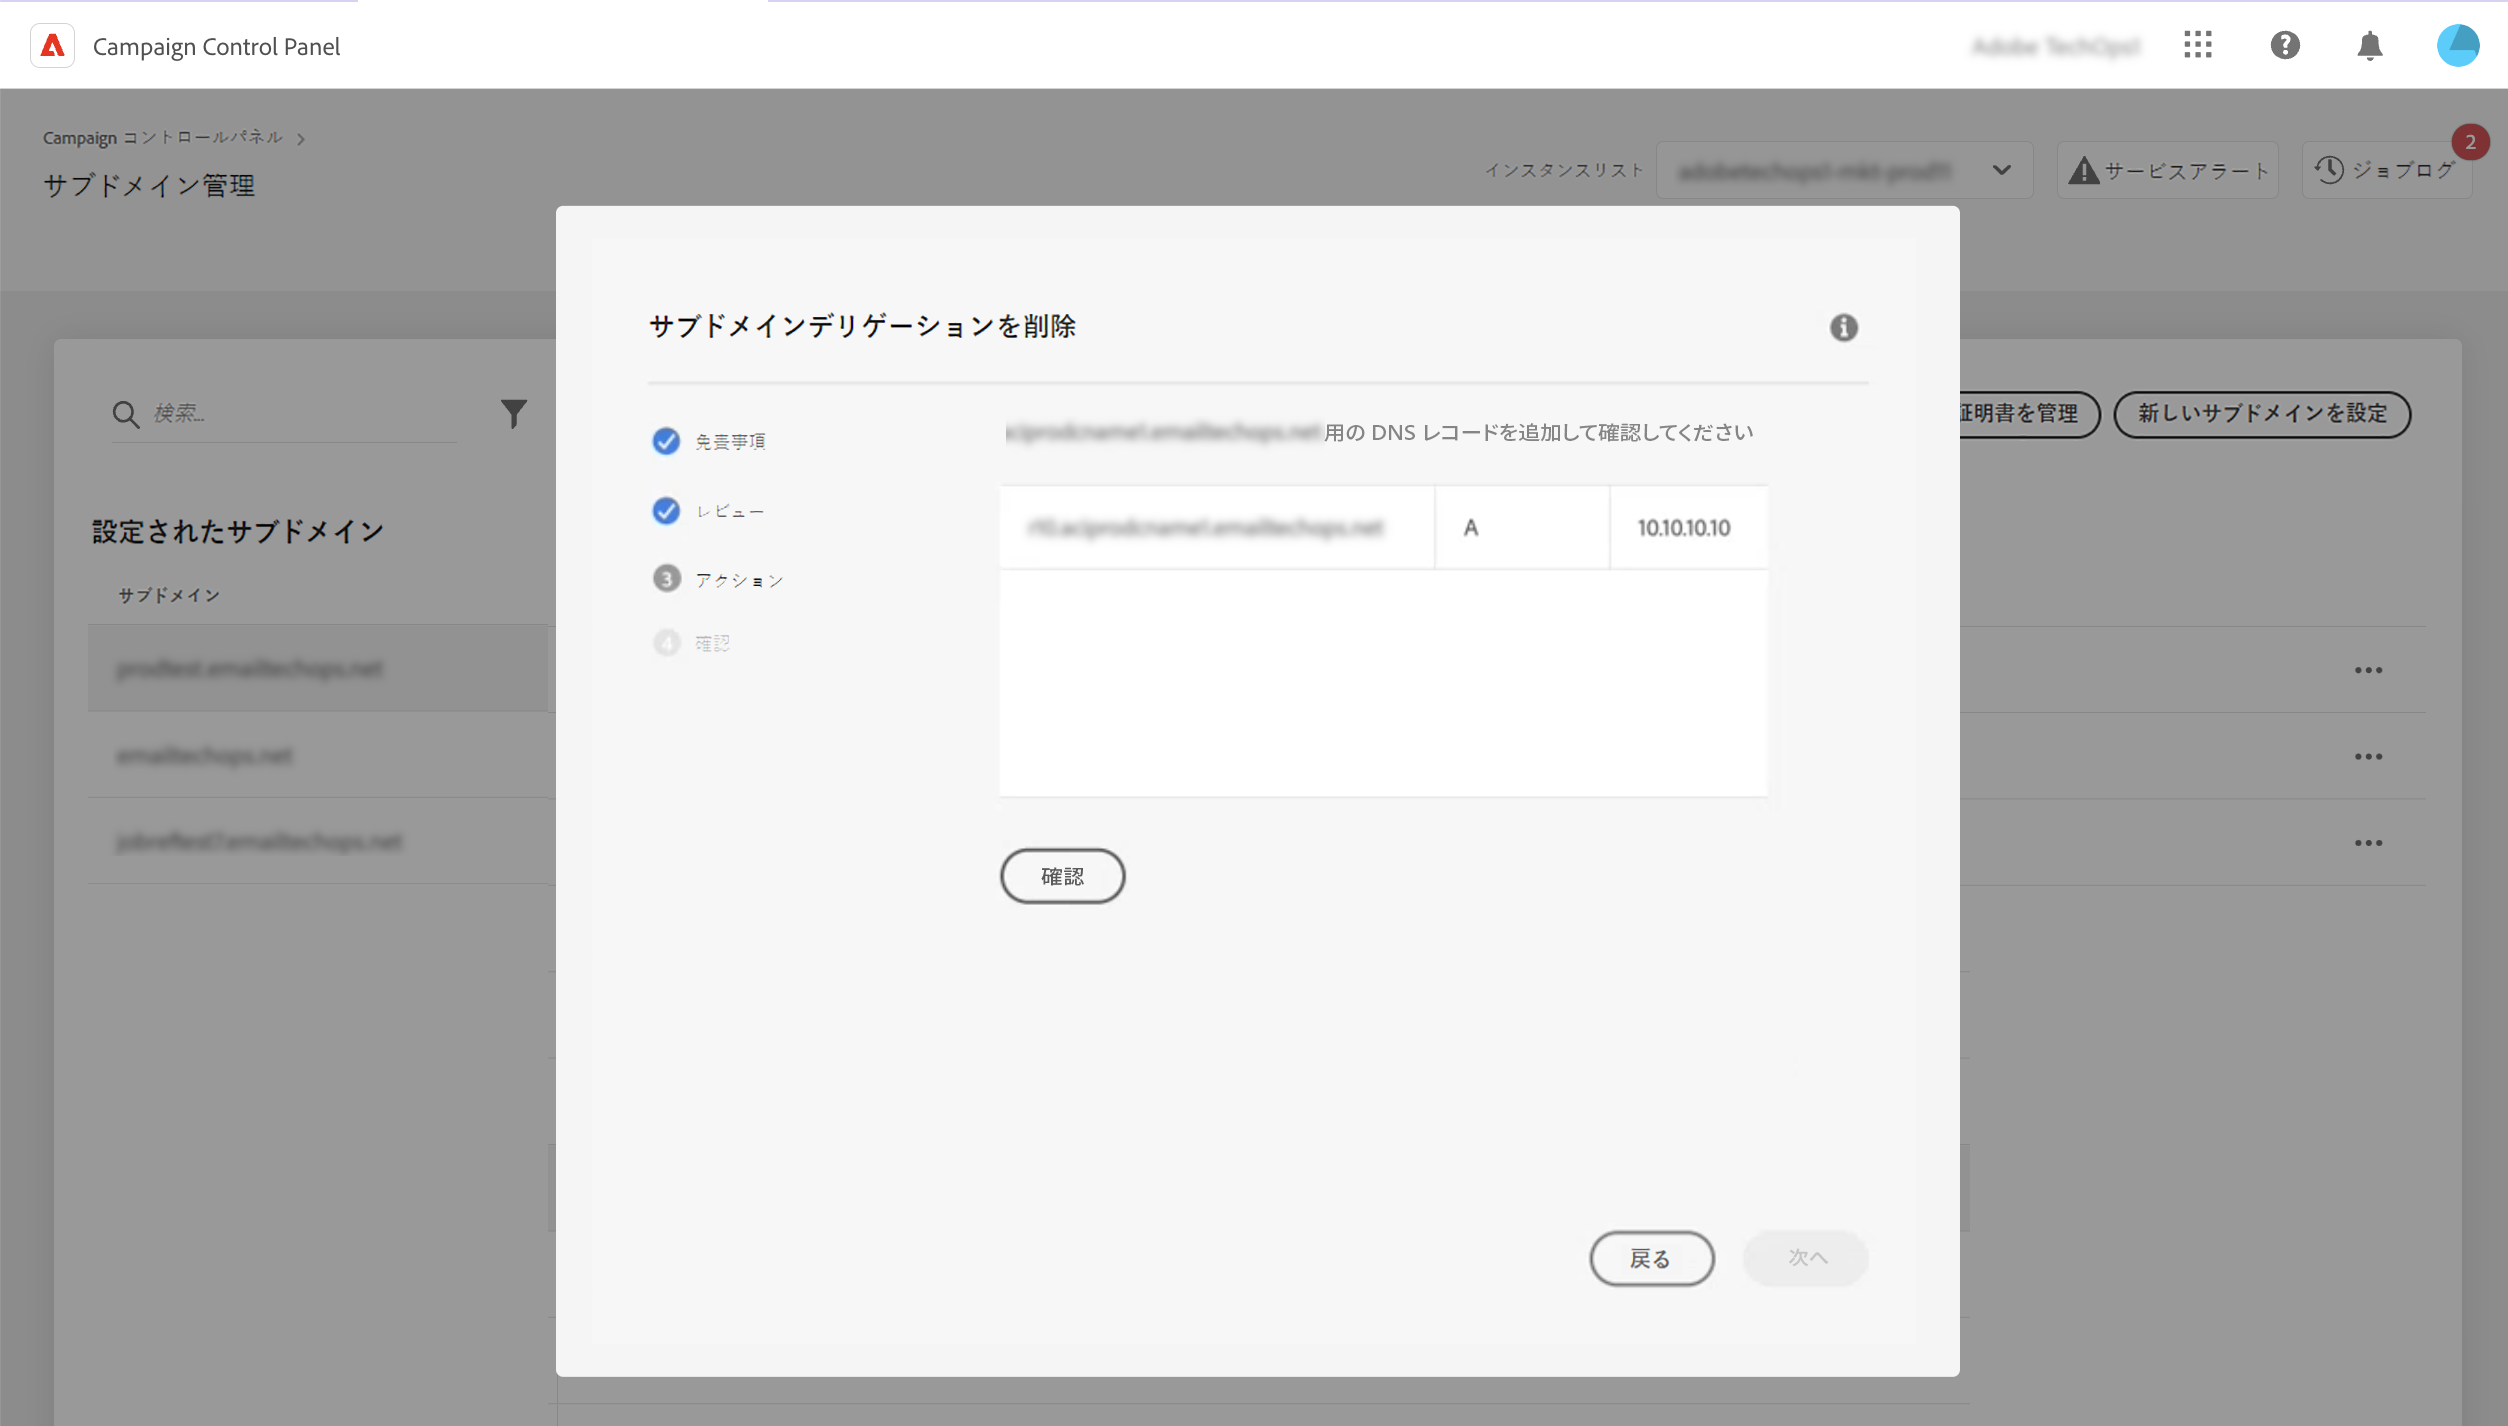
Task: Open サービスアラート menu
Action: (2167, 171)
